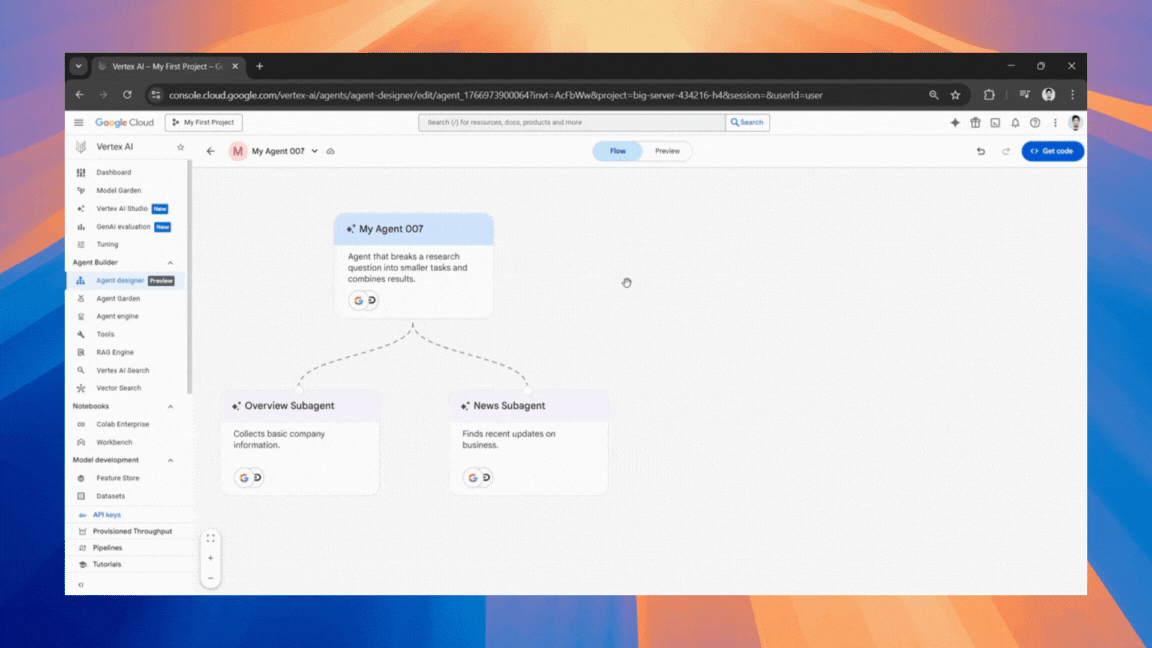Open the Agent designer sidebar icon
Image resolution: width=1152 pixels, height=648 pixels.
point(81,280)
